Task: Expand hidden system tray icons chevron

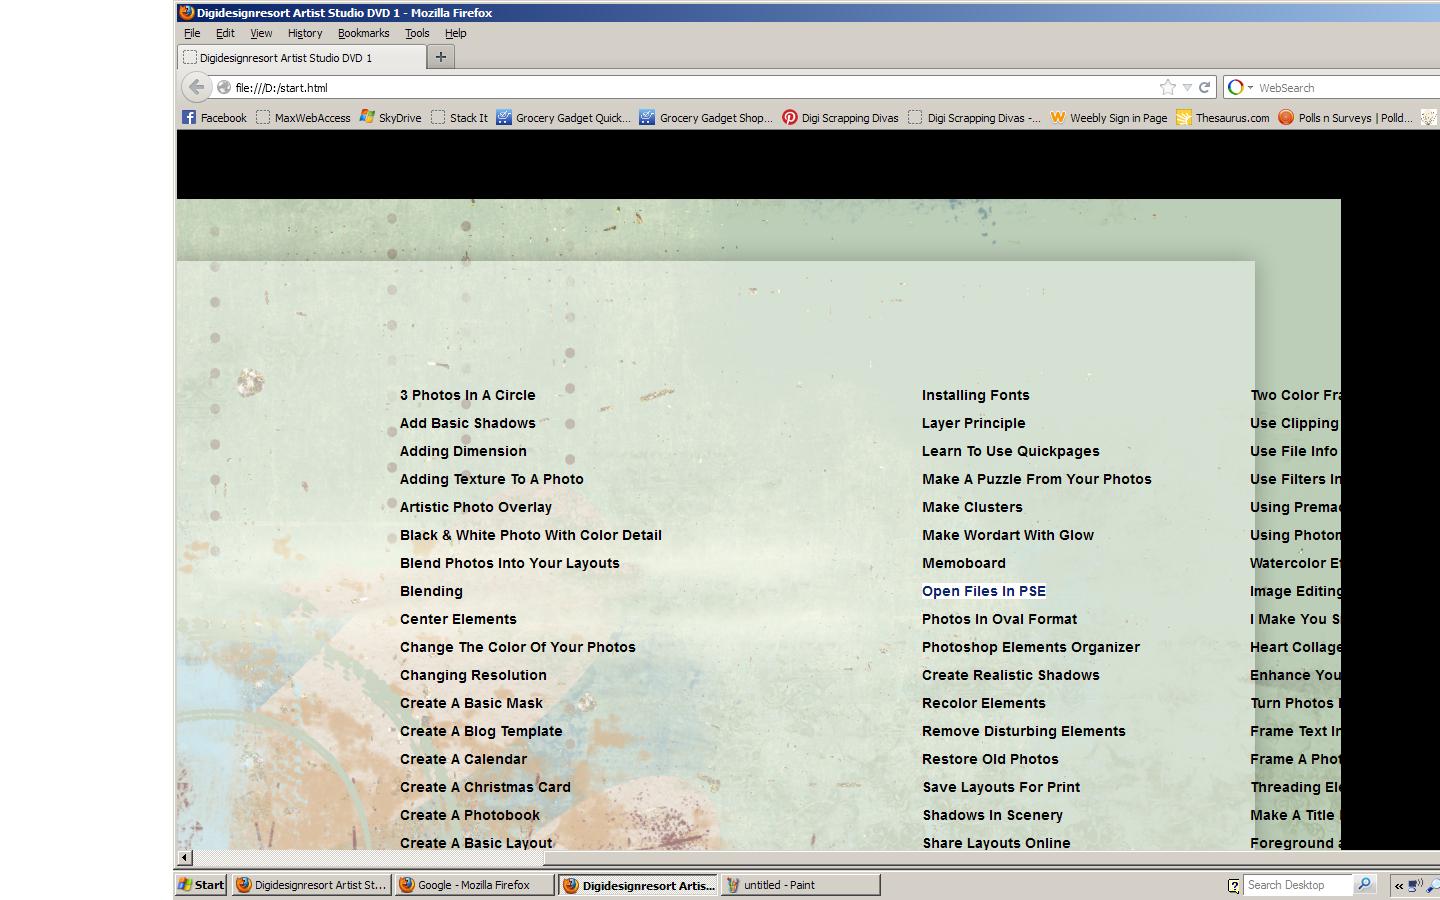Action: point(1399,885)
